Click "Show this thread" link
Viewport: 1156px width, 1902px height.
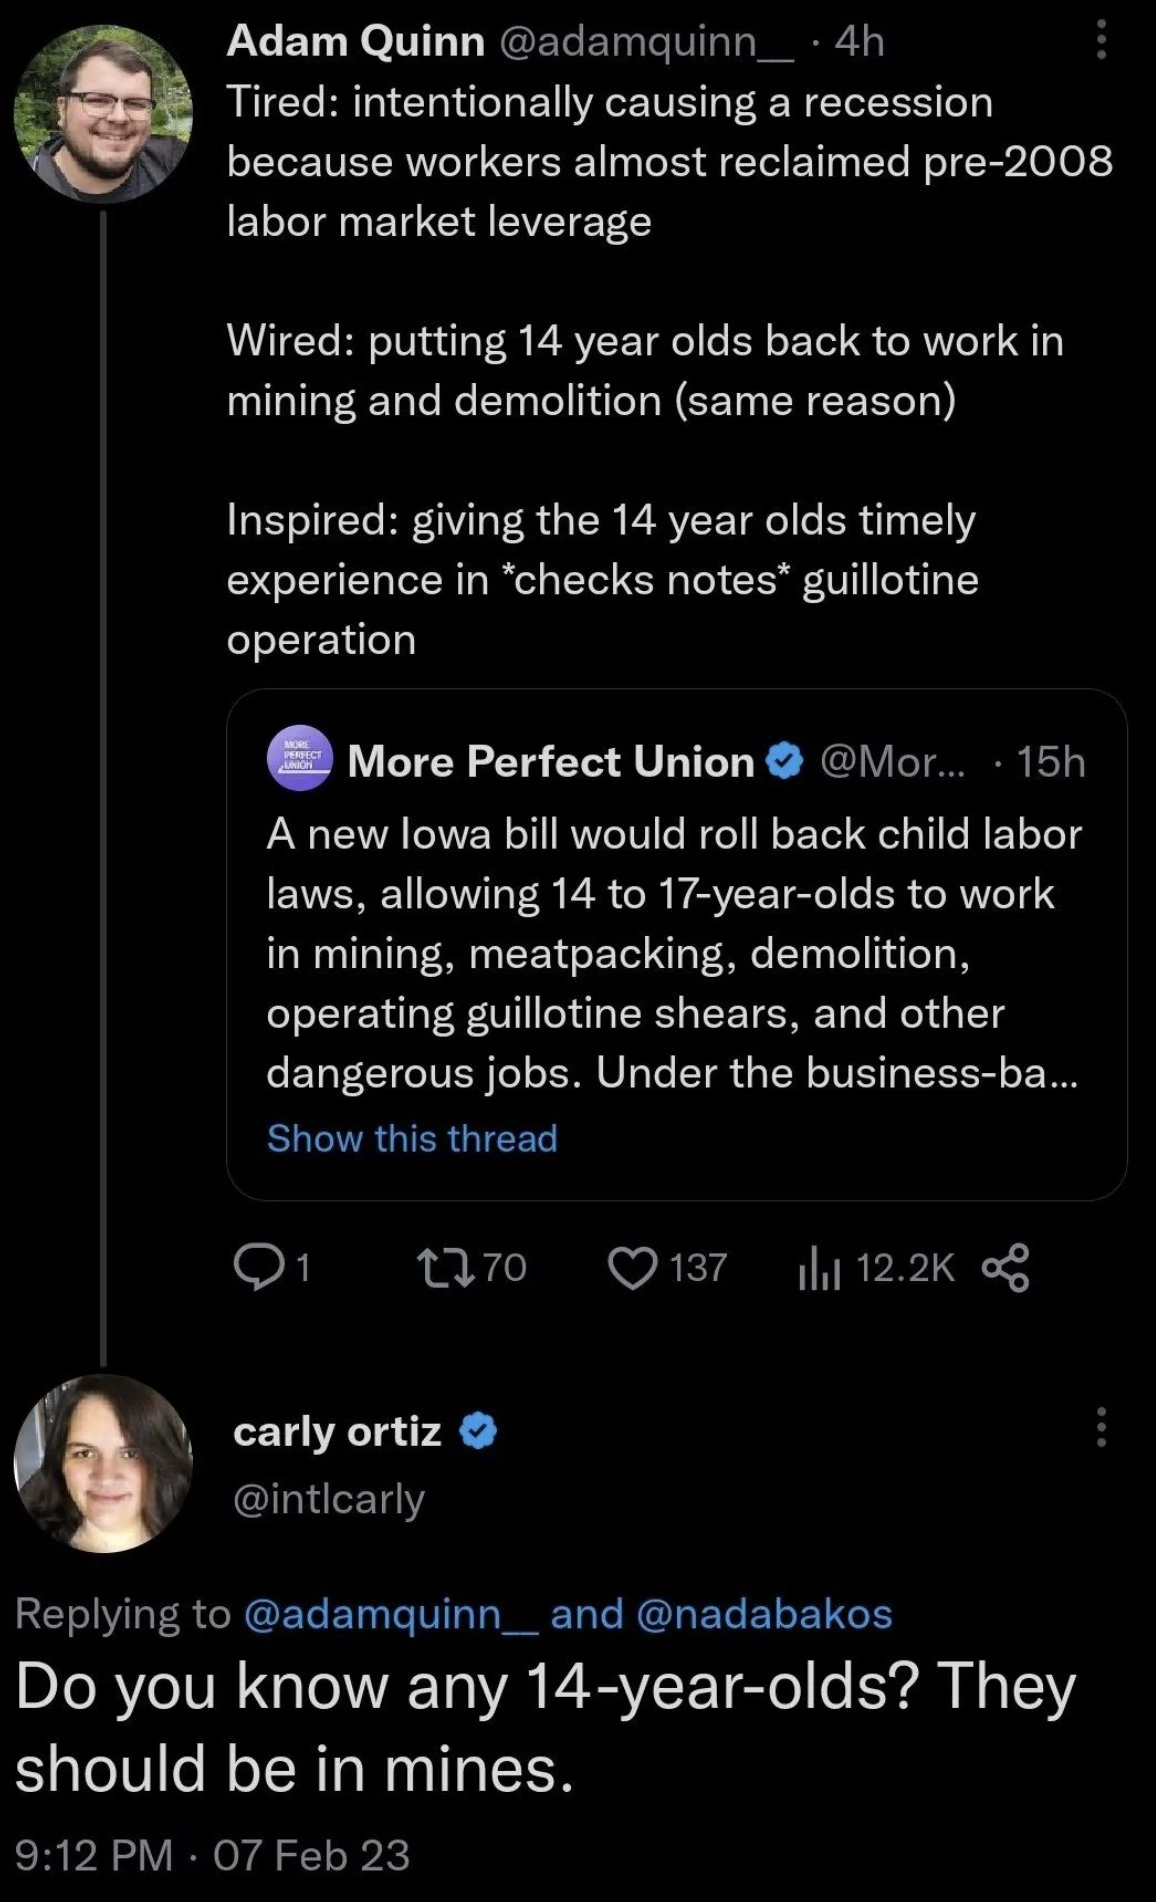point(411,1138)
